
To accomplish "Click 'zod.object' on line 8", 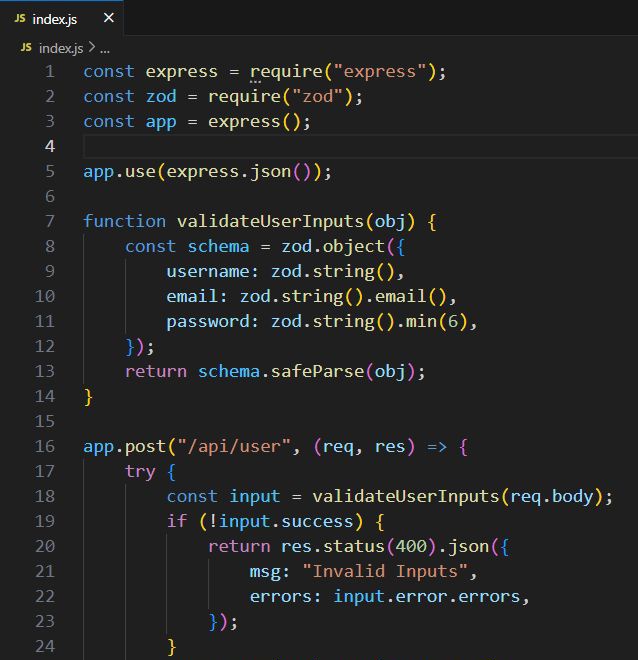I will 333,247.
